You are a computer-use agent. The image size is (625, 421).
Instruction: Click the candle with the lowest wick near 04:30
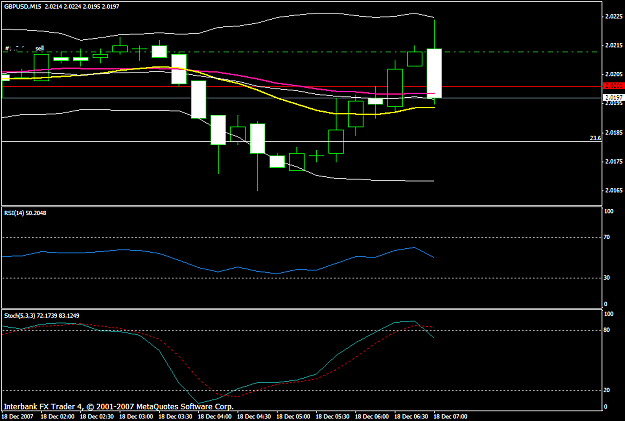coord(257,138)
